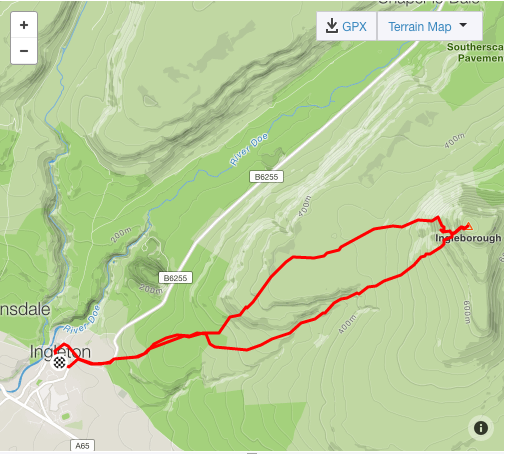Click the 200m contour label near the river

(121, 234)
